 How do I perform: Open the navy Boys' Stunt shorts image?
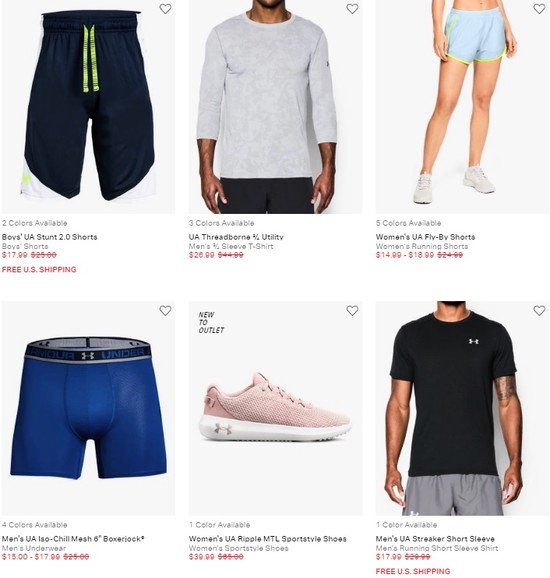(x=88, y=107)
